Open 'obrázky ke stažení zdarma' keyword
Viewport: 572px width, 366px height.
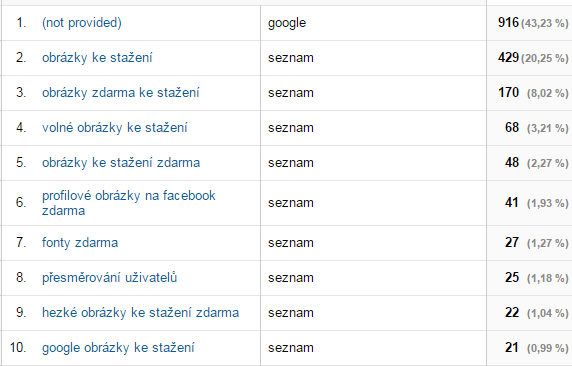(x=121, y=163)
